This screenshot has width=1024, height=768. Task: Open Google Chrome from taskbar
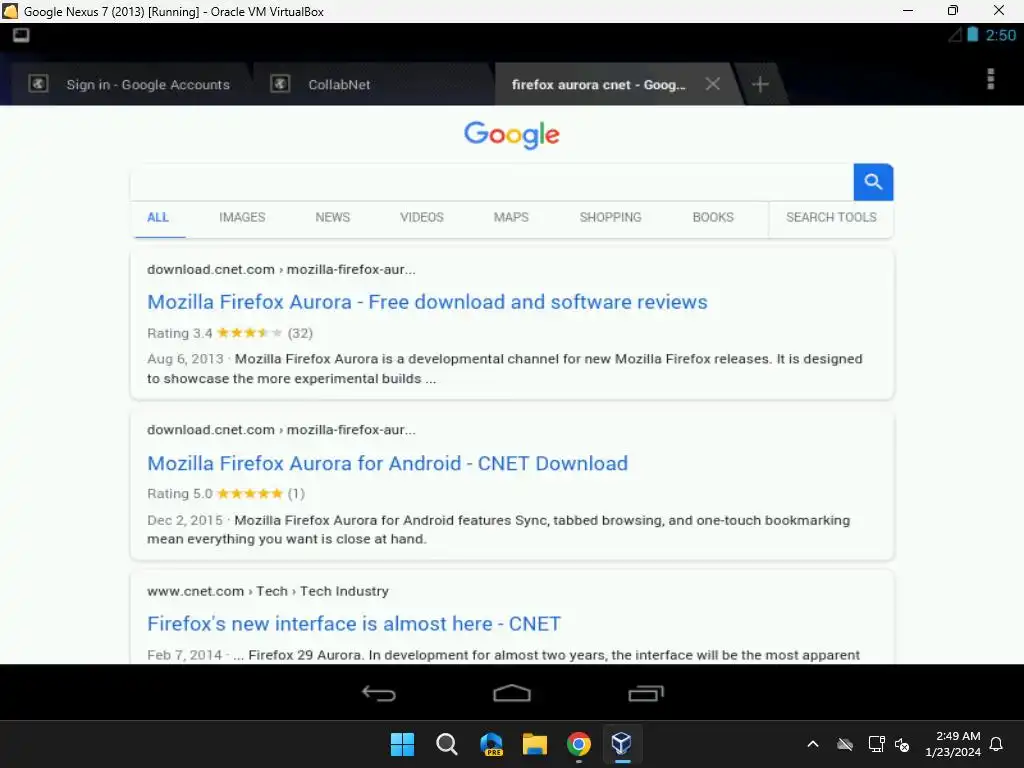point(579,744)
